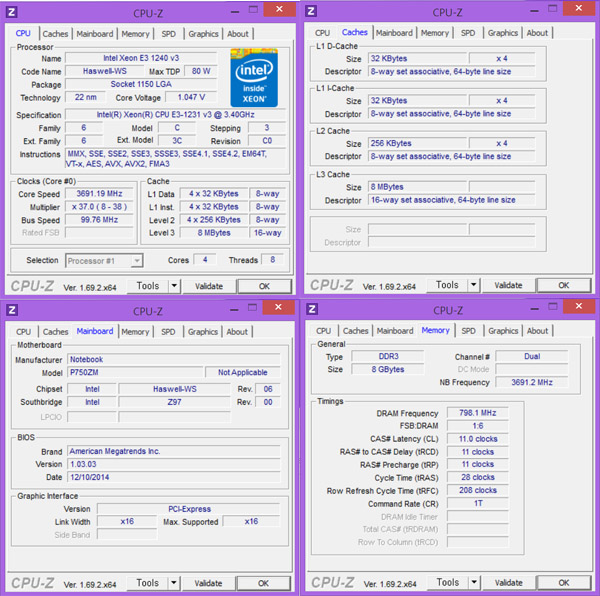600x596 pixels.
Task: Open Graphics tab in bottom-right Memory window
Action: pyautogui.click(x=503, y=331)
